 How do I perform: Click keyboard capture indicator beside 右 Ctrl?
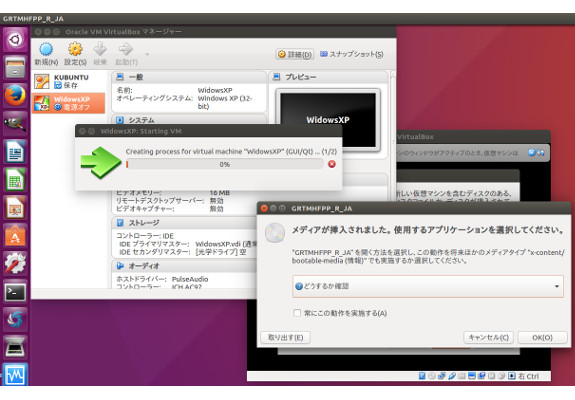512,376
